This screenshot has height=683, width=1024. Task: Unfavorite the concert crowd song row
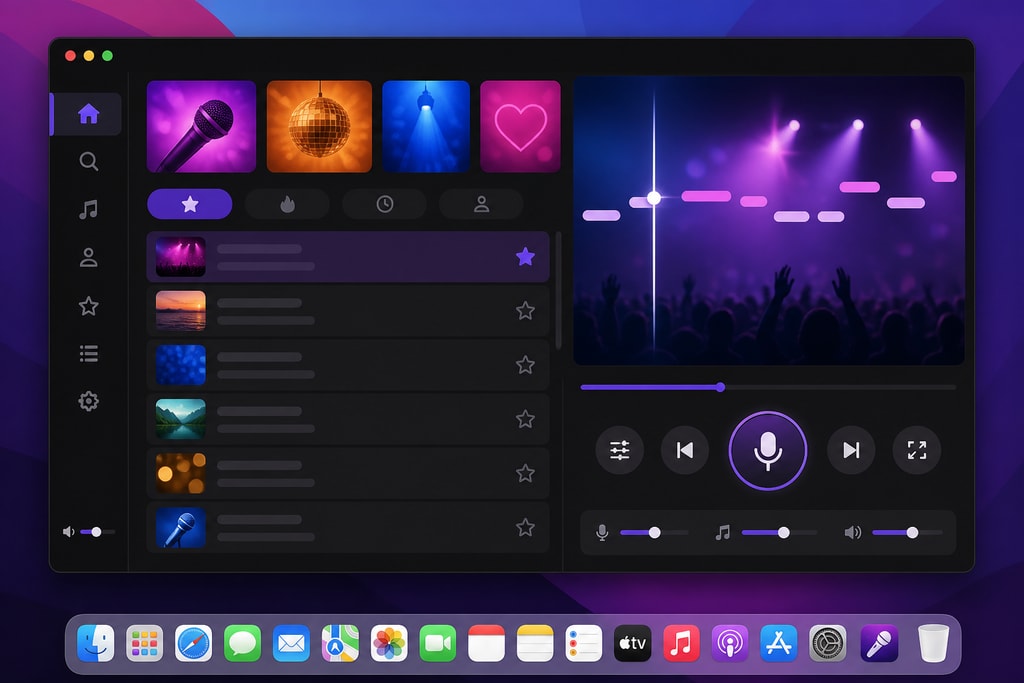click(525, 257)
